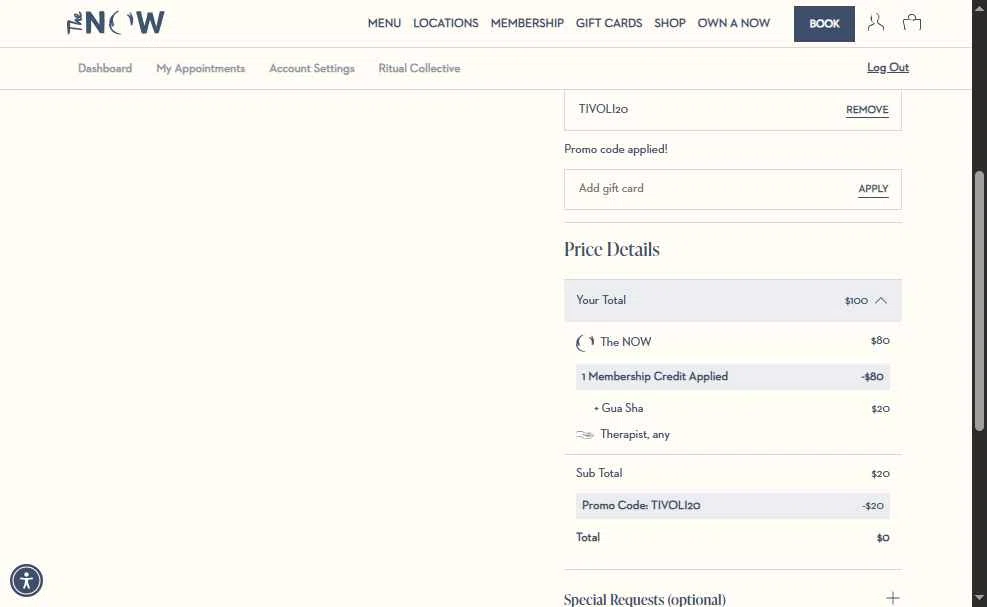Open the MENU navigation item
The height and width of the screenshot is (607, 987).
tap(384, 23)
